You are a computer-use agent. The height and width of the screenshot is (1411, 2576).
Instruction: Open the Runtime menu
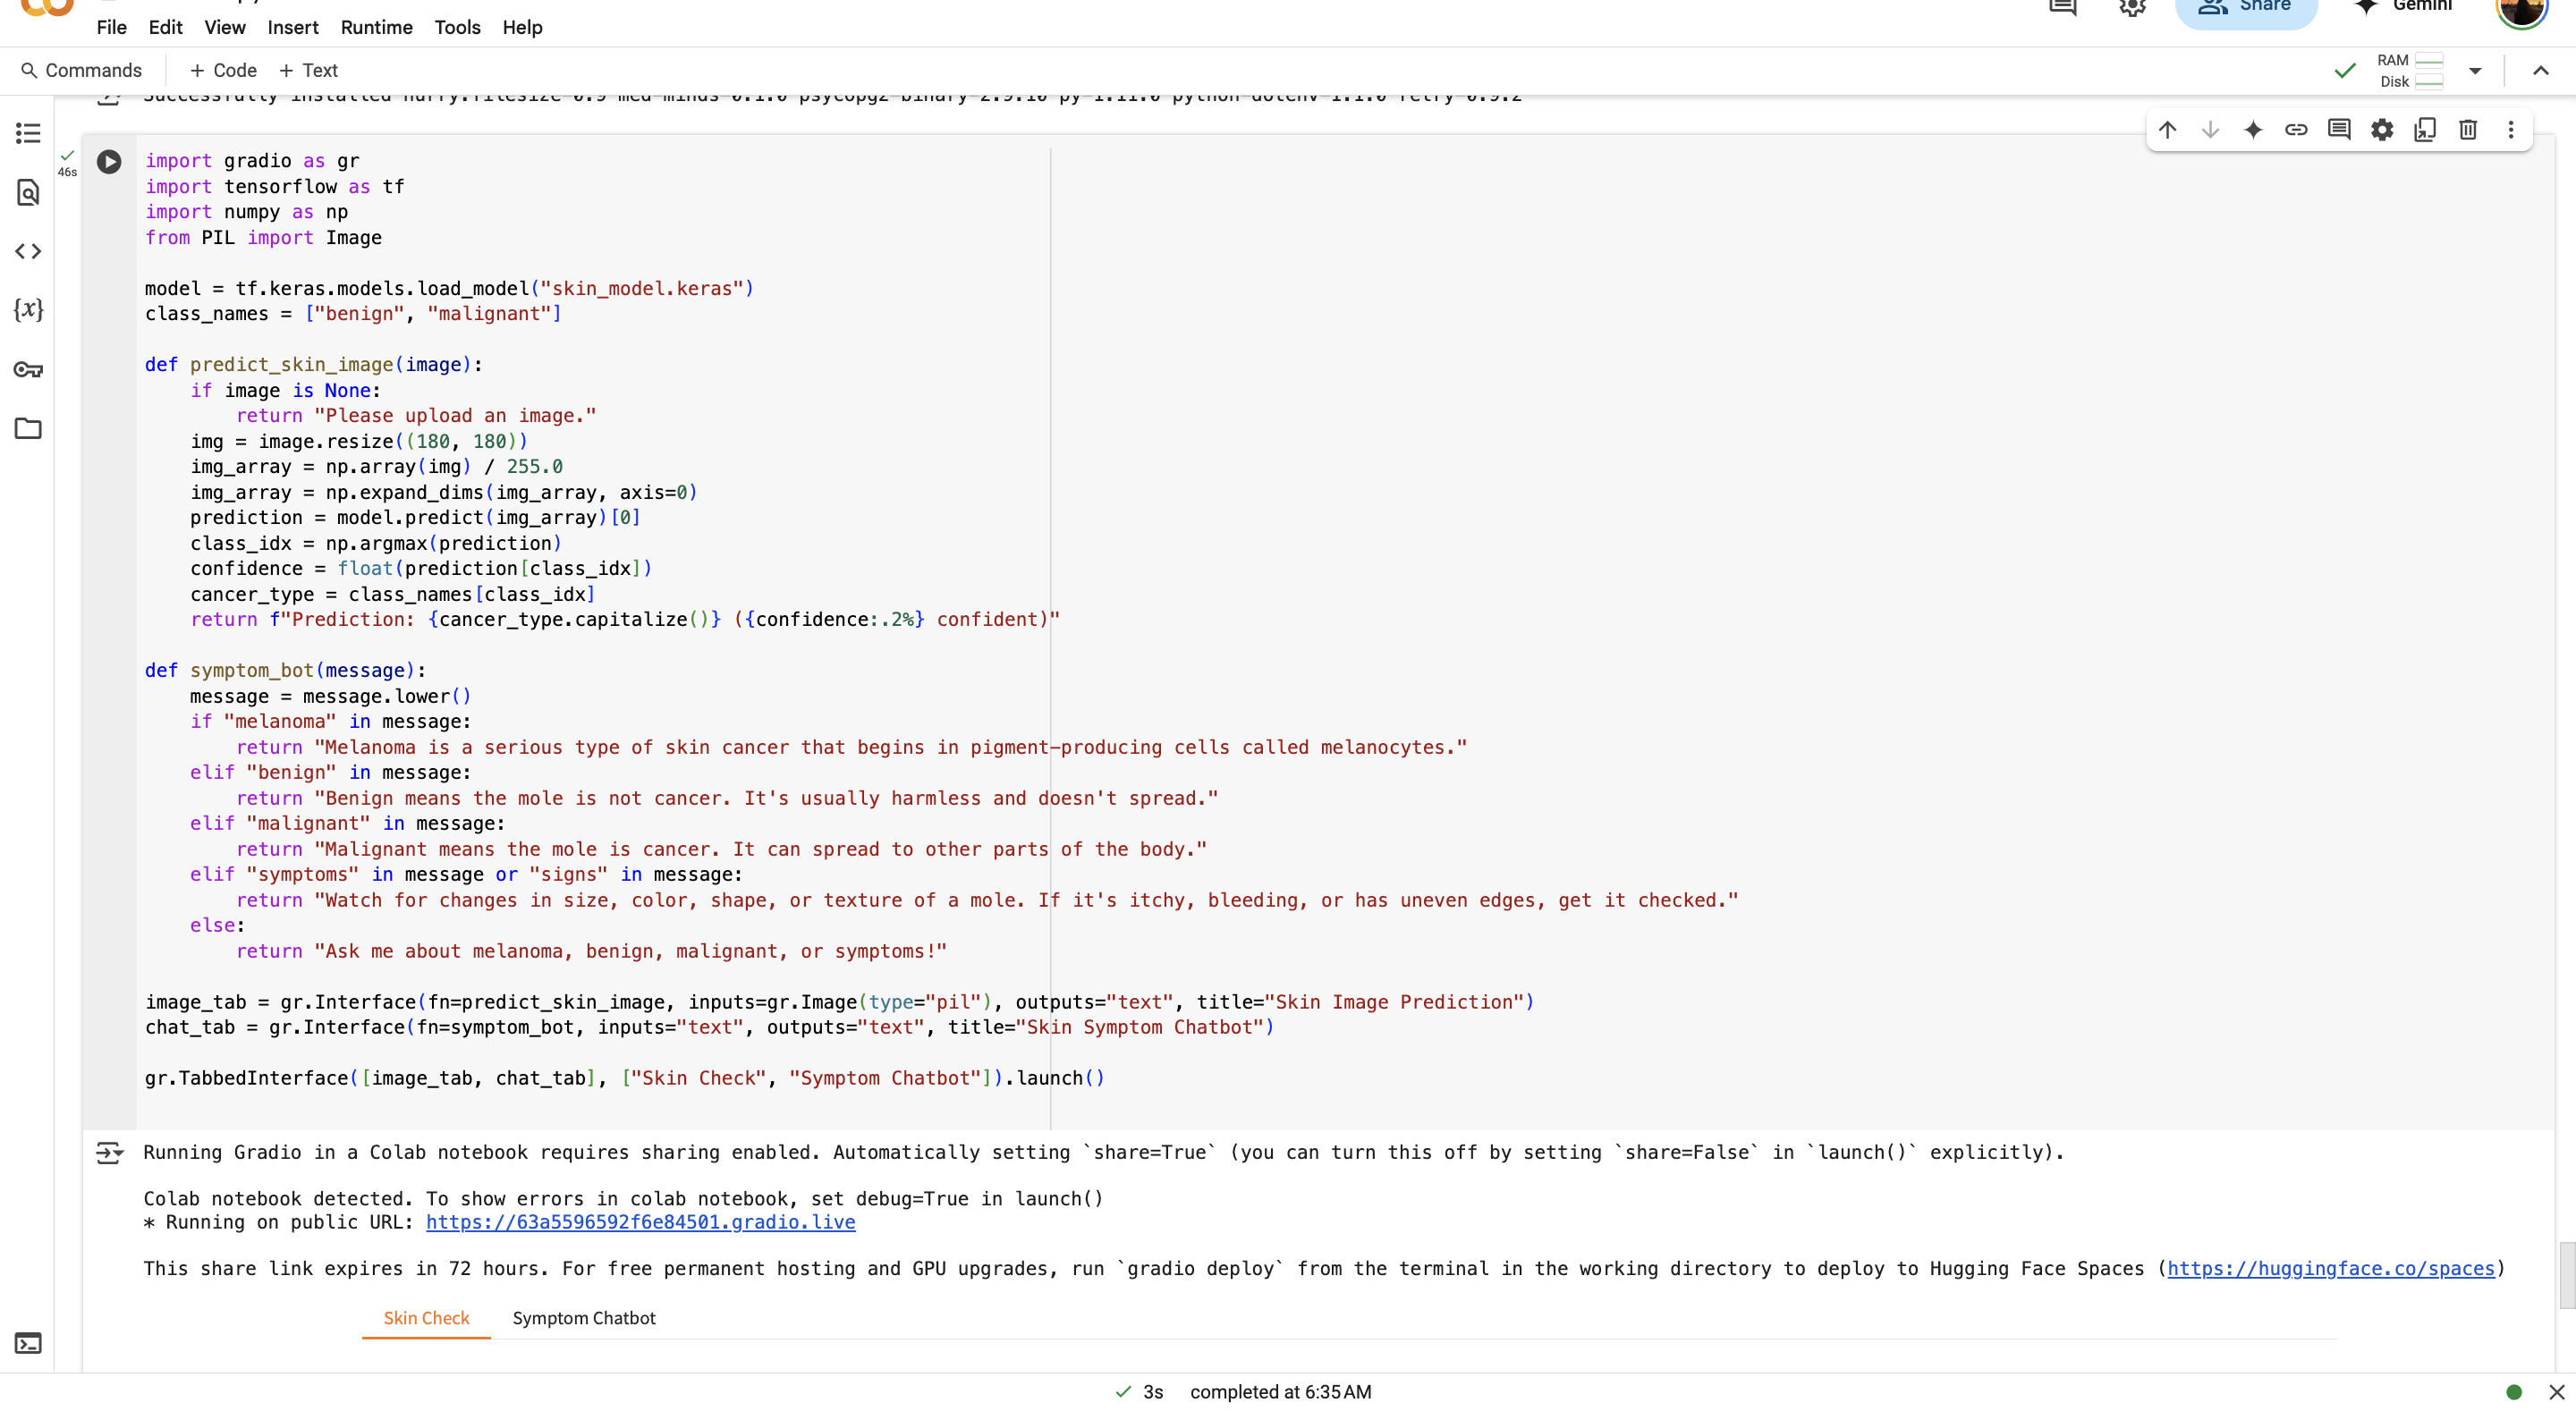click(x=376, y=27)
